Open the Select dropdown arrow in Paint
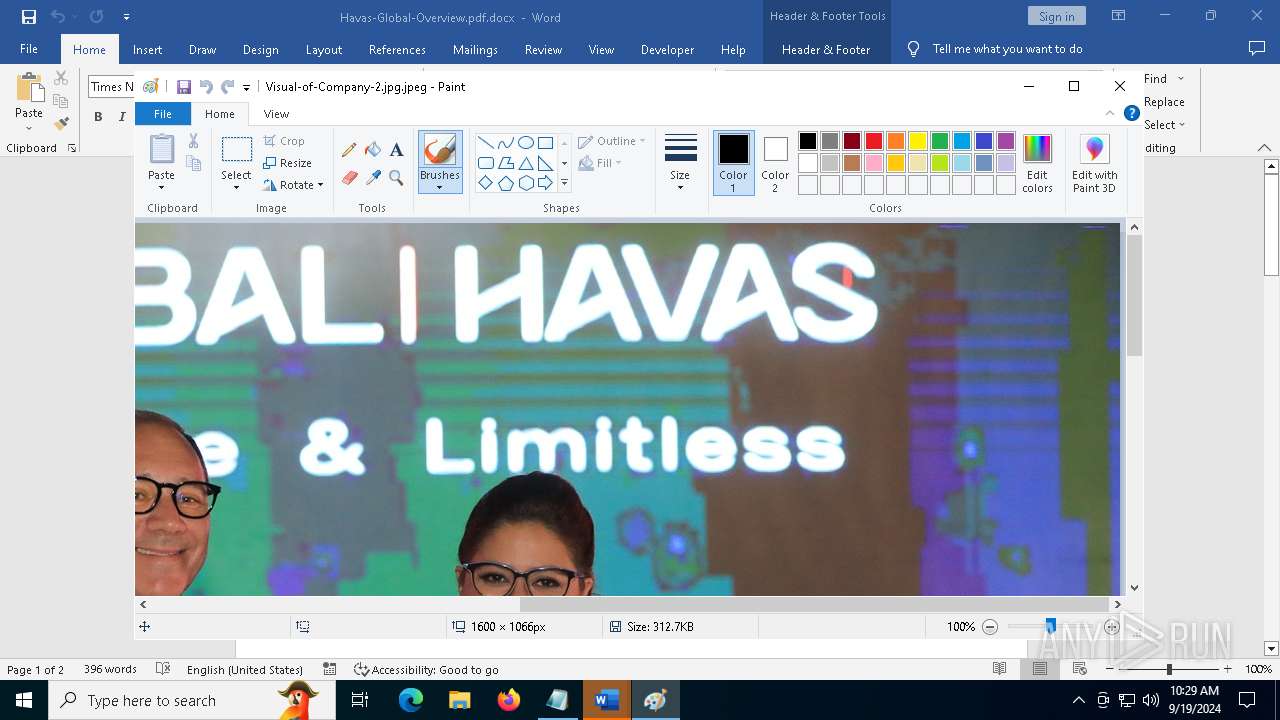Image resolution: width=1280 pixels, height=720 pixels. point(237,188)
